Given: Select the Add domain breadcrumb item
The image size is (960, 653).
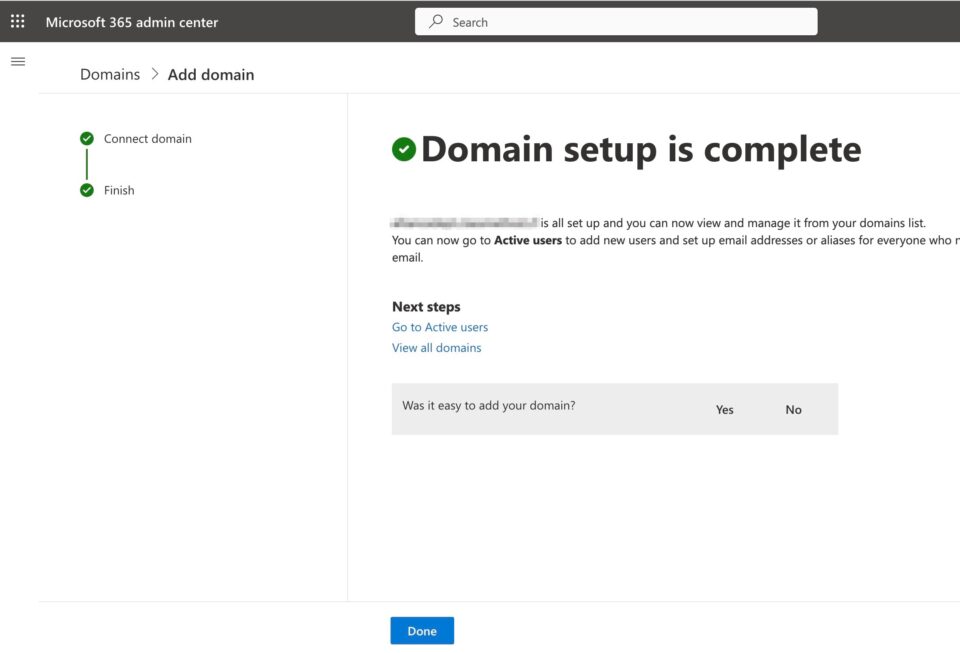Looking at the screenshot, I should [210, 74].
